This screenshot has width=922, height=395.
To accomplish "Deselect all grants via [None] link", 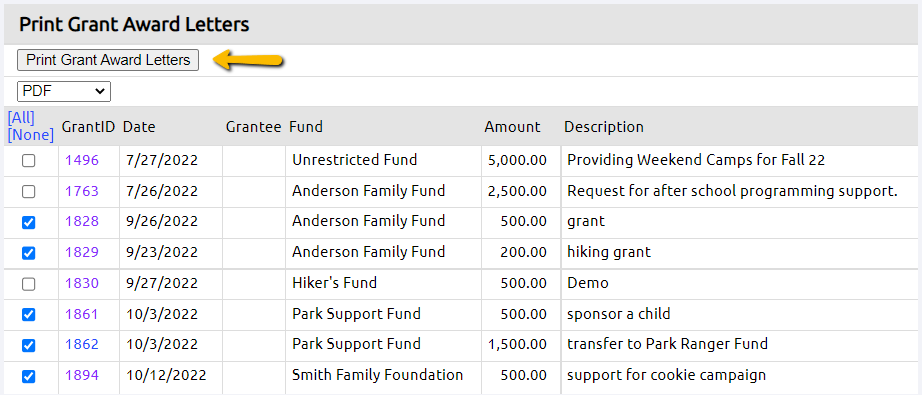I will (31, 135).
